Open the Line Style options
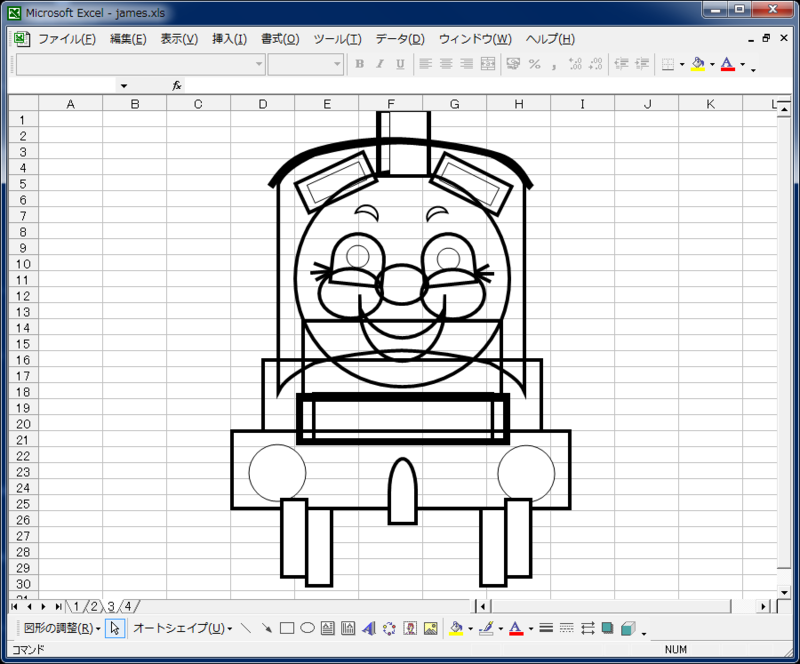The image size is (800, 664). 546,628
